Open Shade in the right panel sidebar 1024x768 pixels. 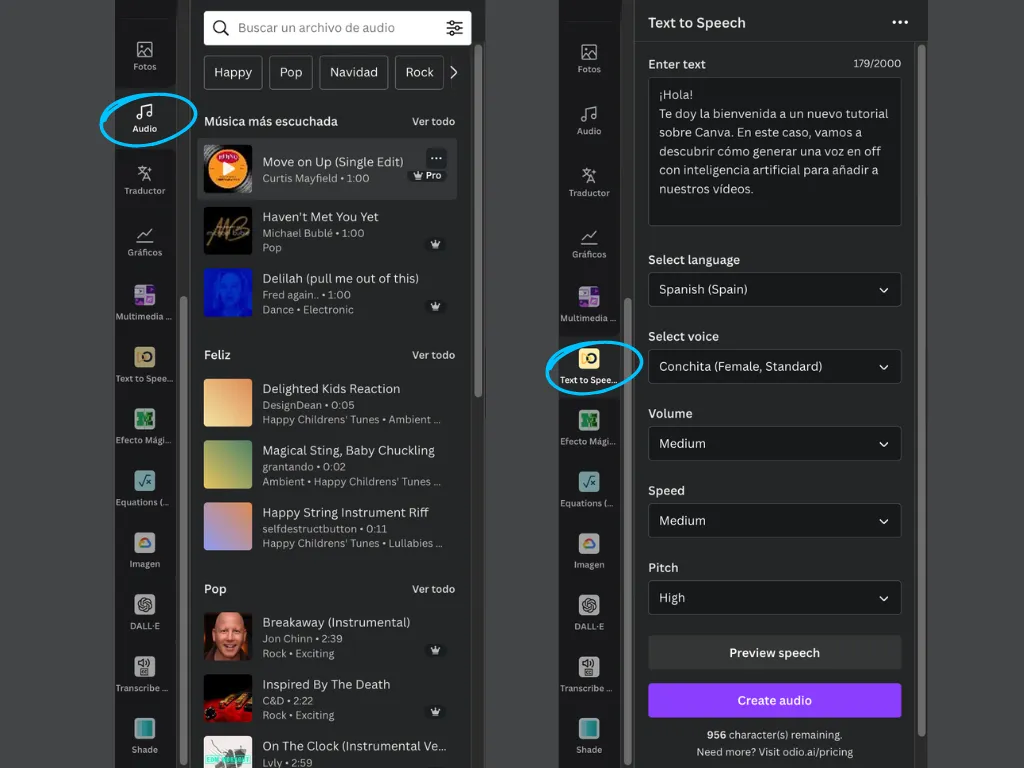coord(589,736)
